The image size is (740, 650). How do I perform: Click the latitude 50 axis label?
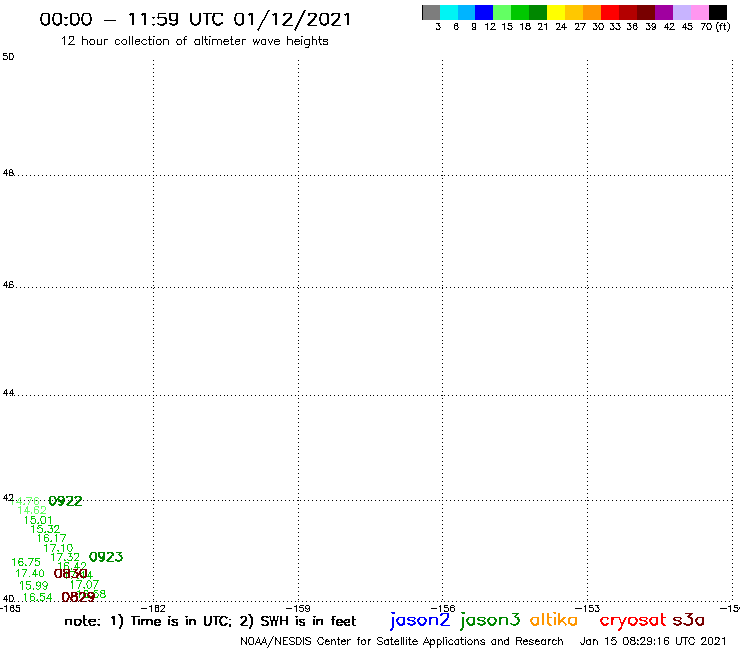[8, 57]
